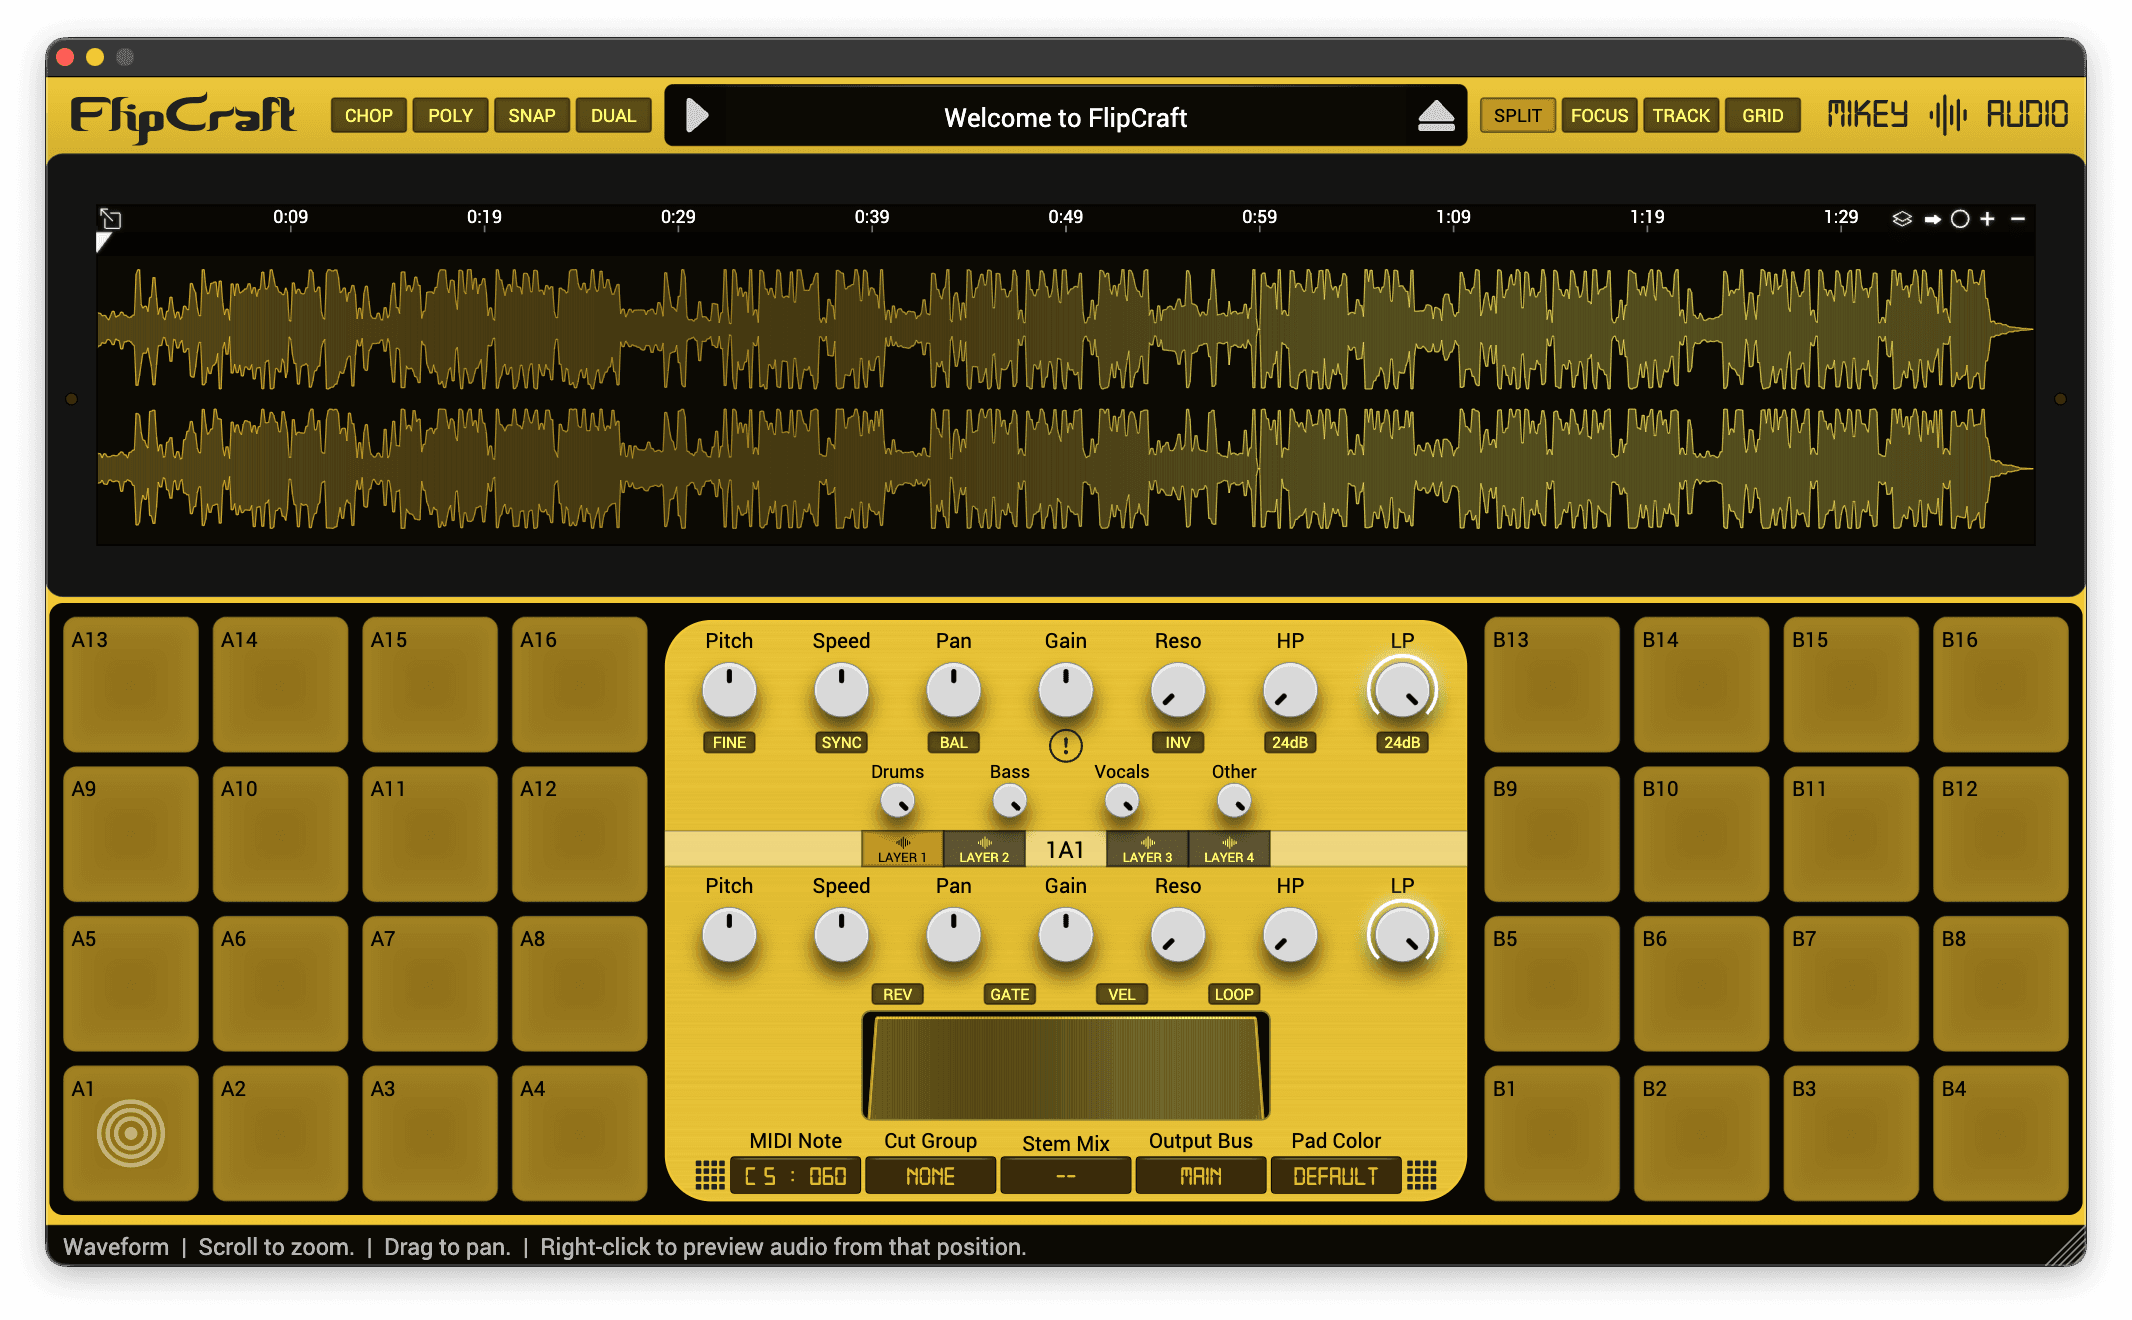Click the eject sample icon

point(1436,117)
